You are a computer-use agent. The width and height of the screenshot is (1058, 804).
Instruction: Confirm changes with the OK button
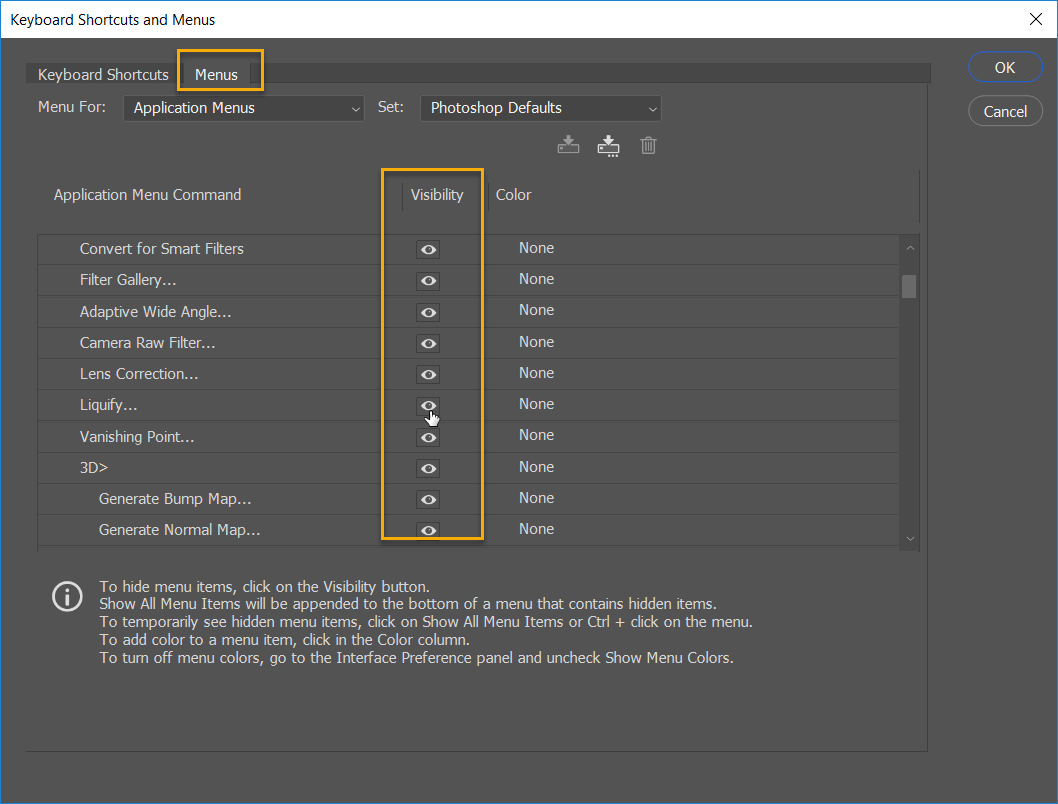(x=1005, y=67)
